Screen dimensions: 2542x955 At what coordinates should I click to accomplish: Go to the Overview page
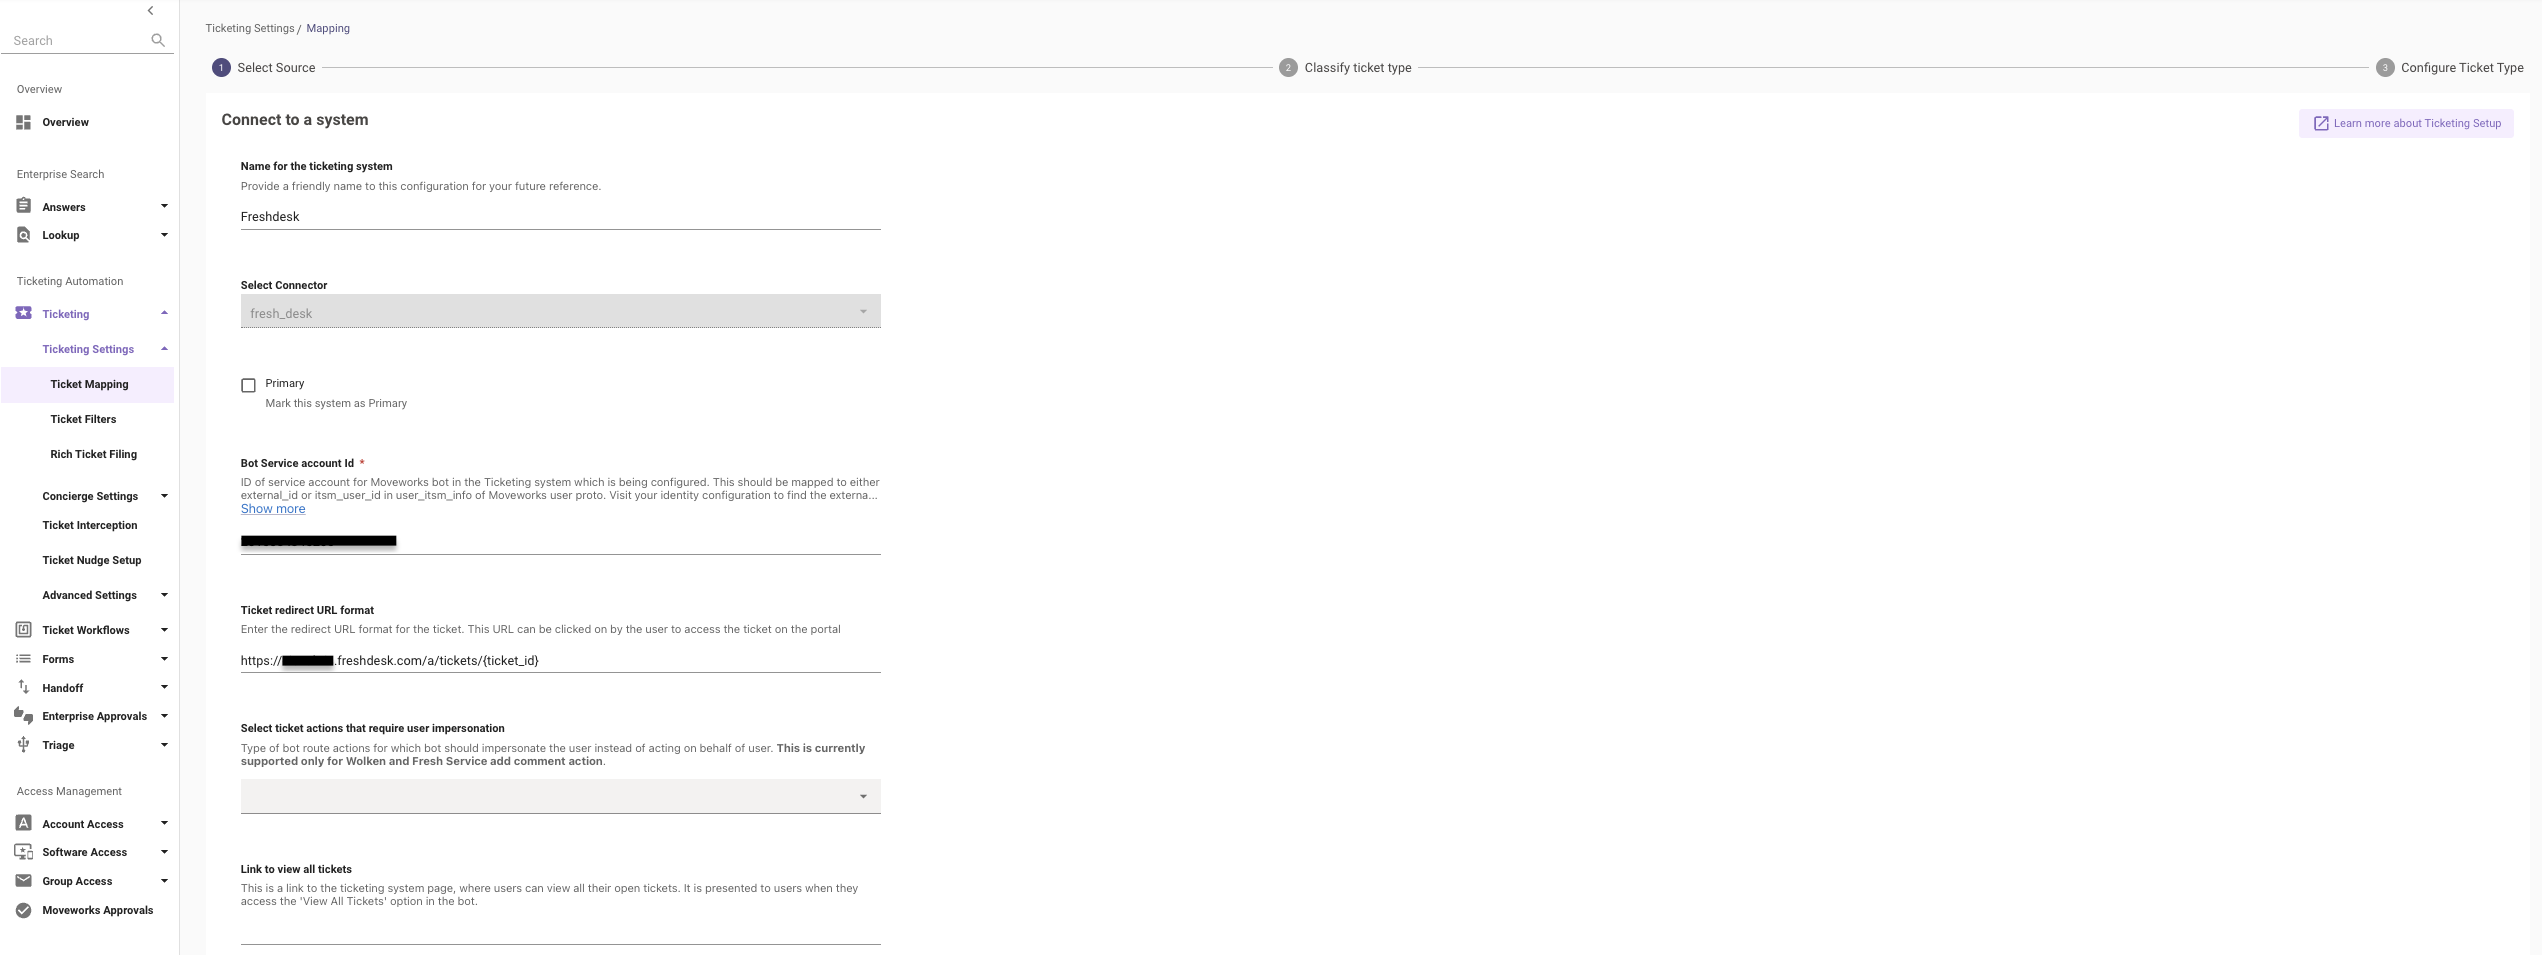[x=65, y=122]
